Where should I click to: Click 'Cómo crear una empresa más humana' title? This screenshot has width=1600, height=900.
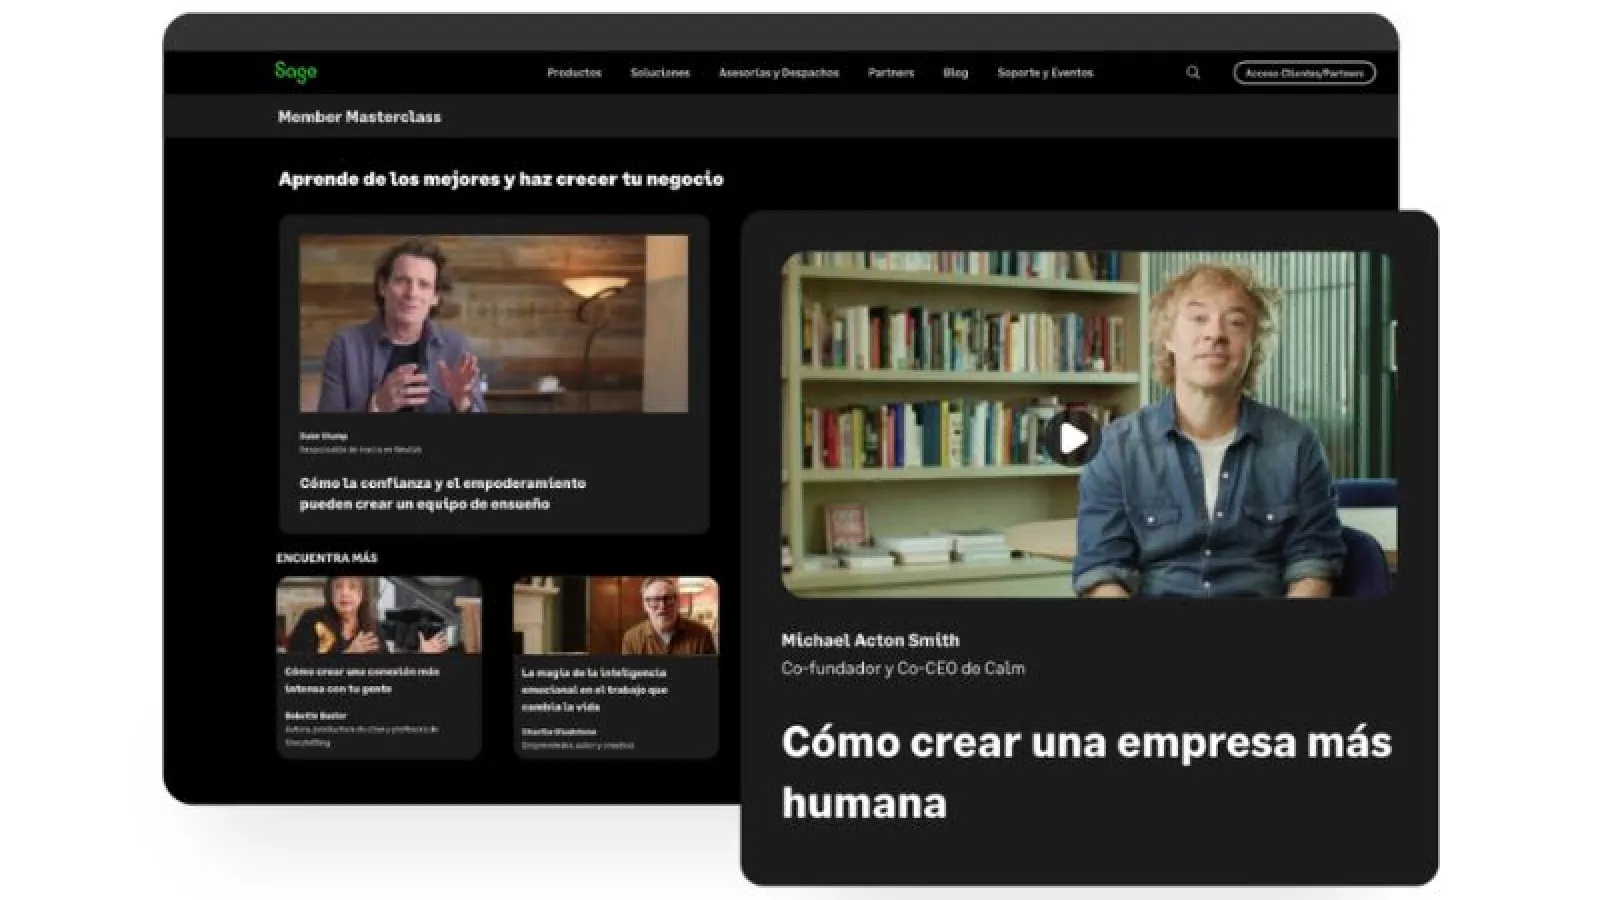click(x=1085, y=771)
